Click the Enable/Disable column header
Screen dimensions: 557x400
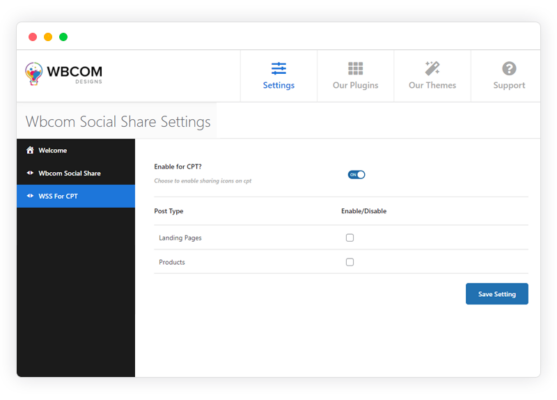(364, 211)
